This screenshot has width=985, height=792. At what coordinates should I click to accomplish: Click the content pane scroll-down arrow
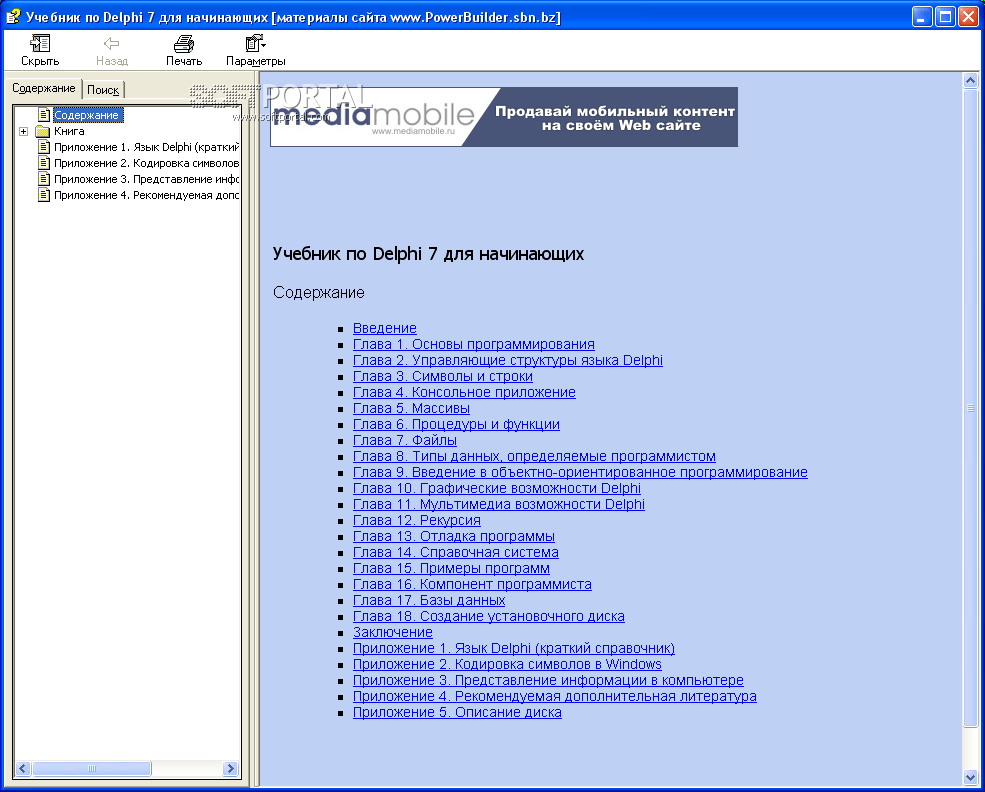971,778
